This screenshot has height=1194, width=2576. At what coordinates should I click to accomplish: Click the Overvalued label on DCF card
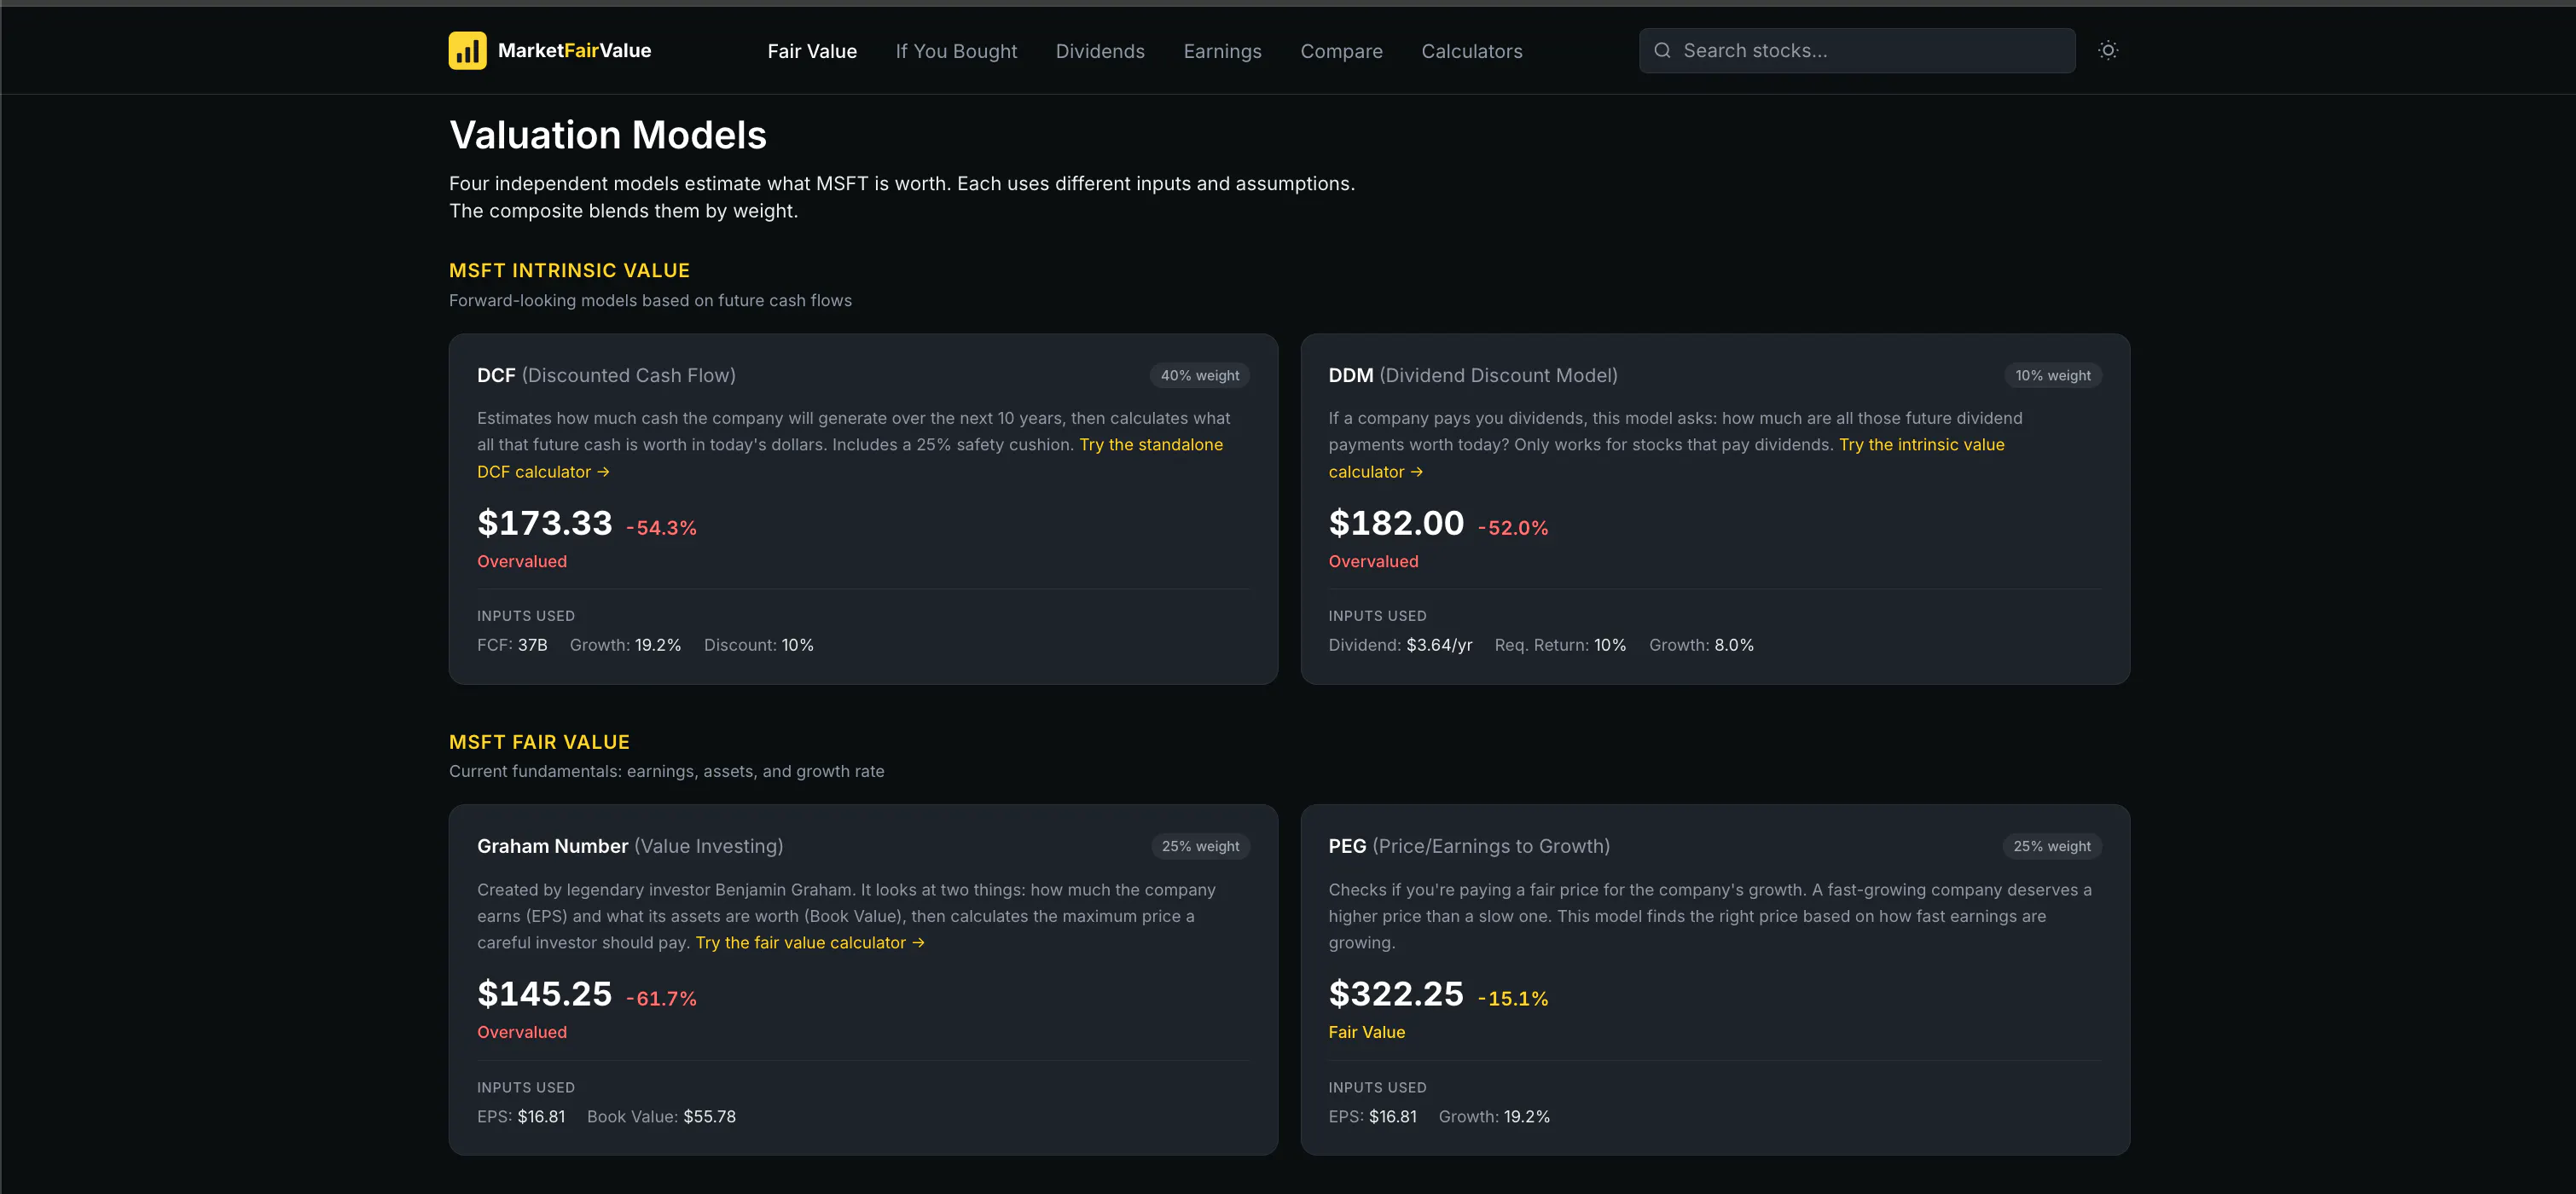522,562
